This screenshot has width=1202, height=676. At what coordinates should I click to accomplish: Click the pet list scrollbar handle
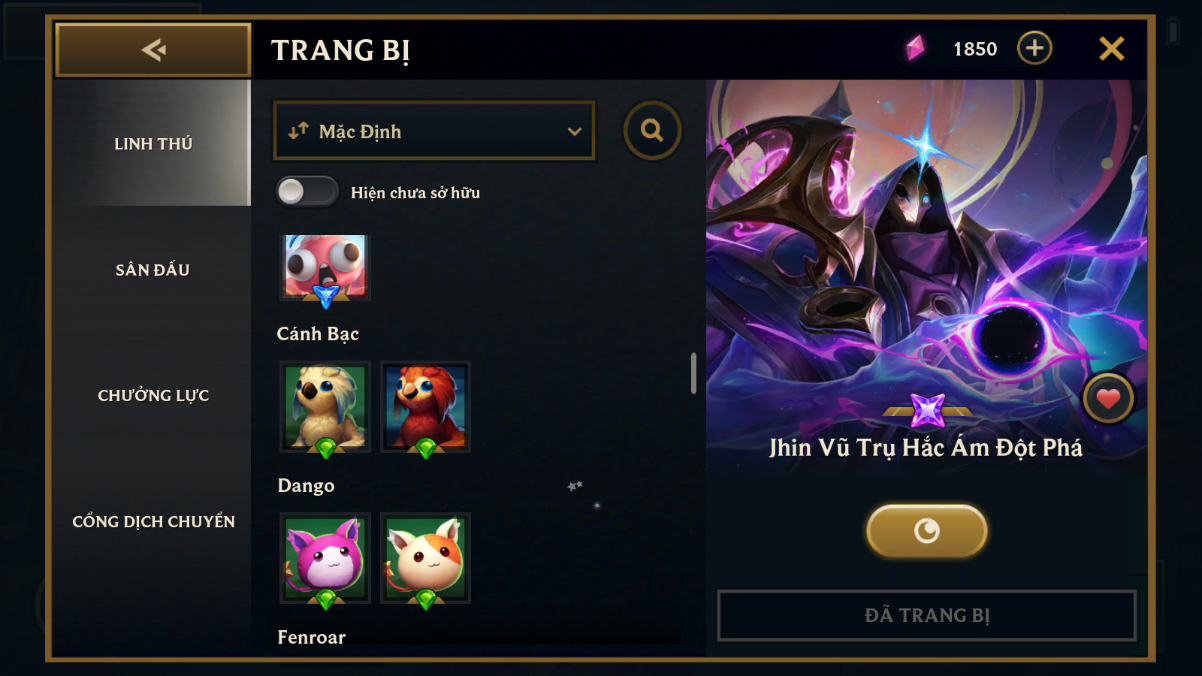(693, 373)
